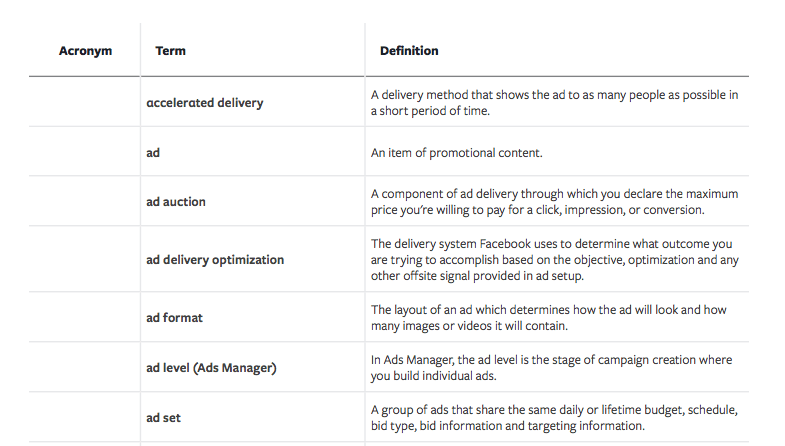Screen dimensions: 785x446
Task: Click empty Acronym cell in 'ad format' row
Action: point(85,318)
